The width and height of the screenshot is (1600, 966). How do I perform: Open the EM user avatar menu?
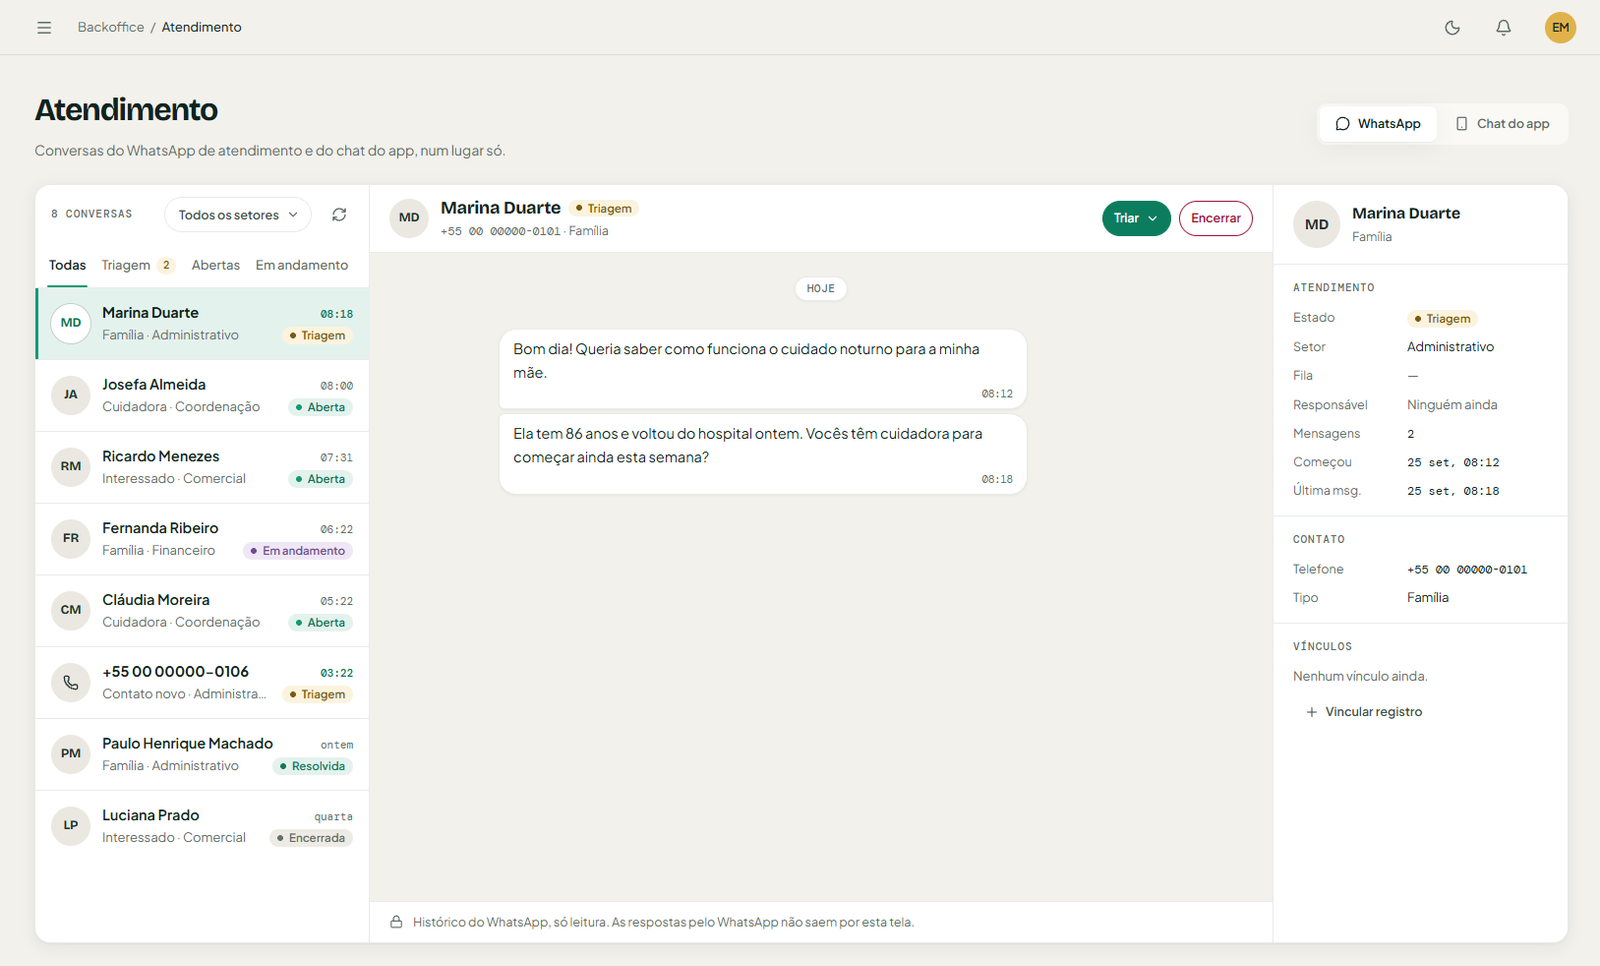1560,28
